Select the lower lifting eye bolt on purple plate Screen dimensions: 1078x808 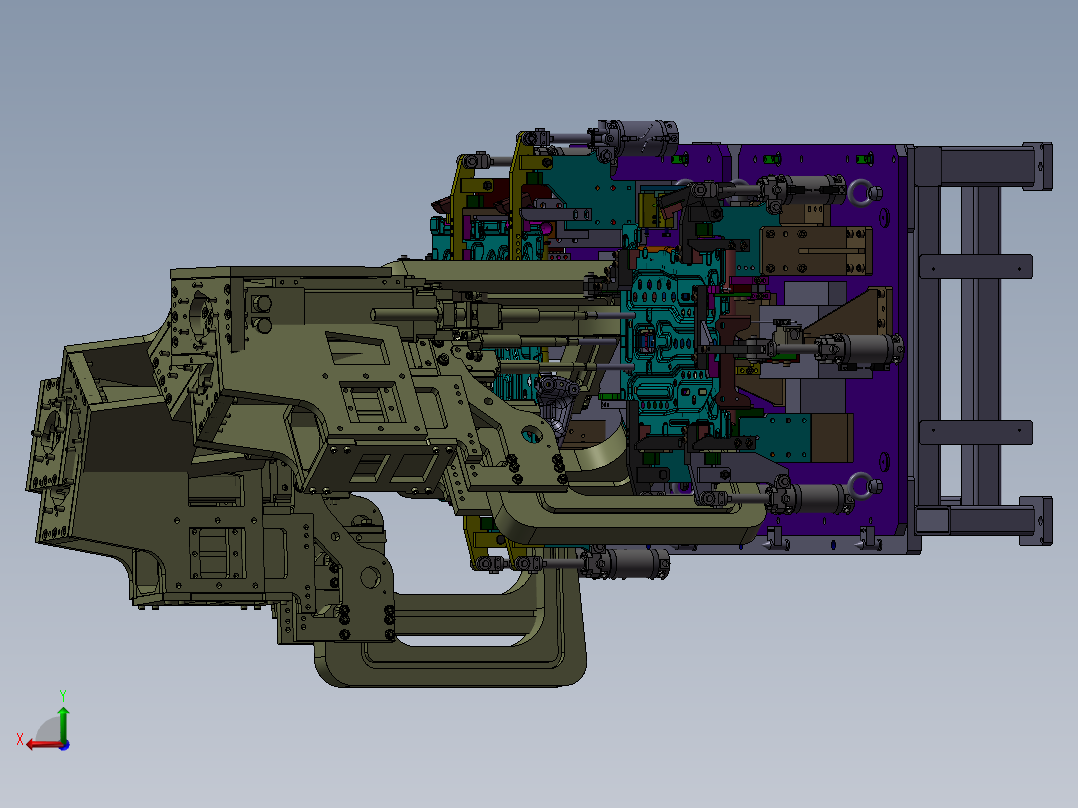(864, 485)
